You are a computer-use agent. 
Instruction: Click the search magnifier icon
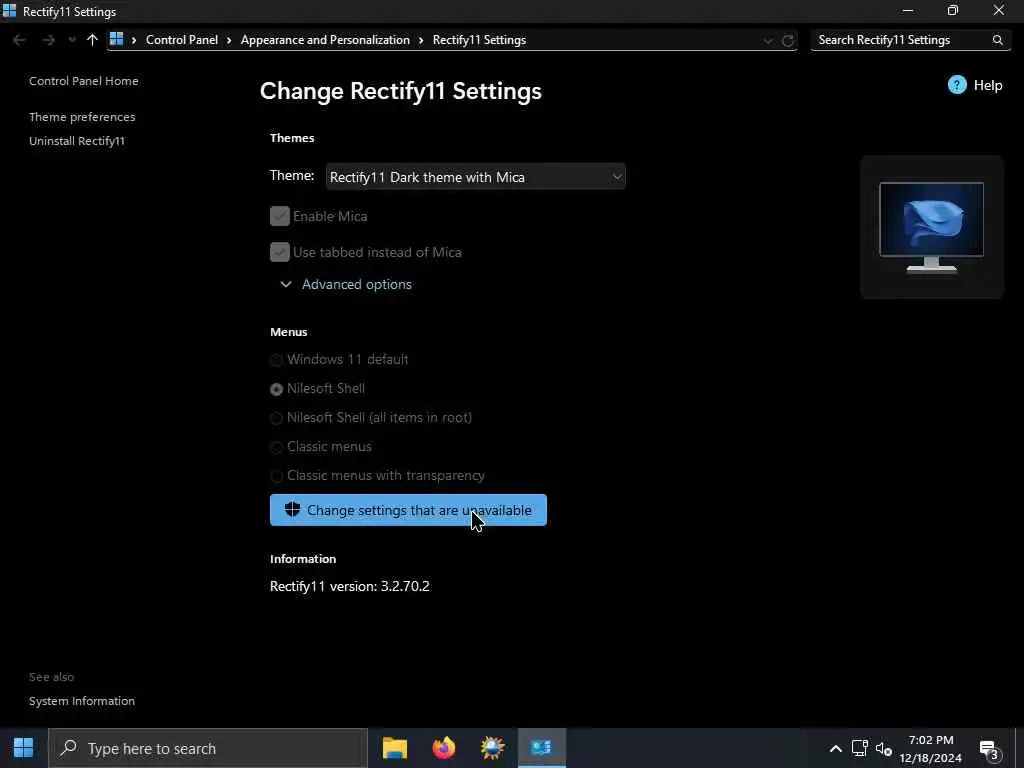[x=997, y=40]
